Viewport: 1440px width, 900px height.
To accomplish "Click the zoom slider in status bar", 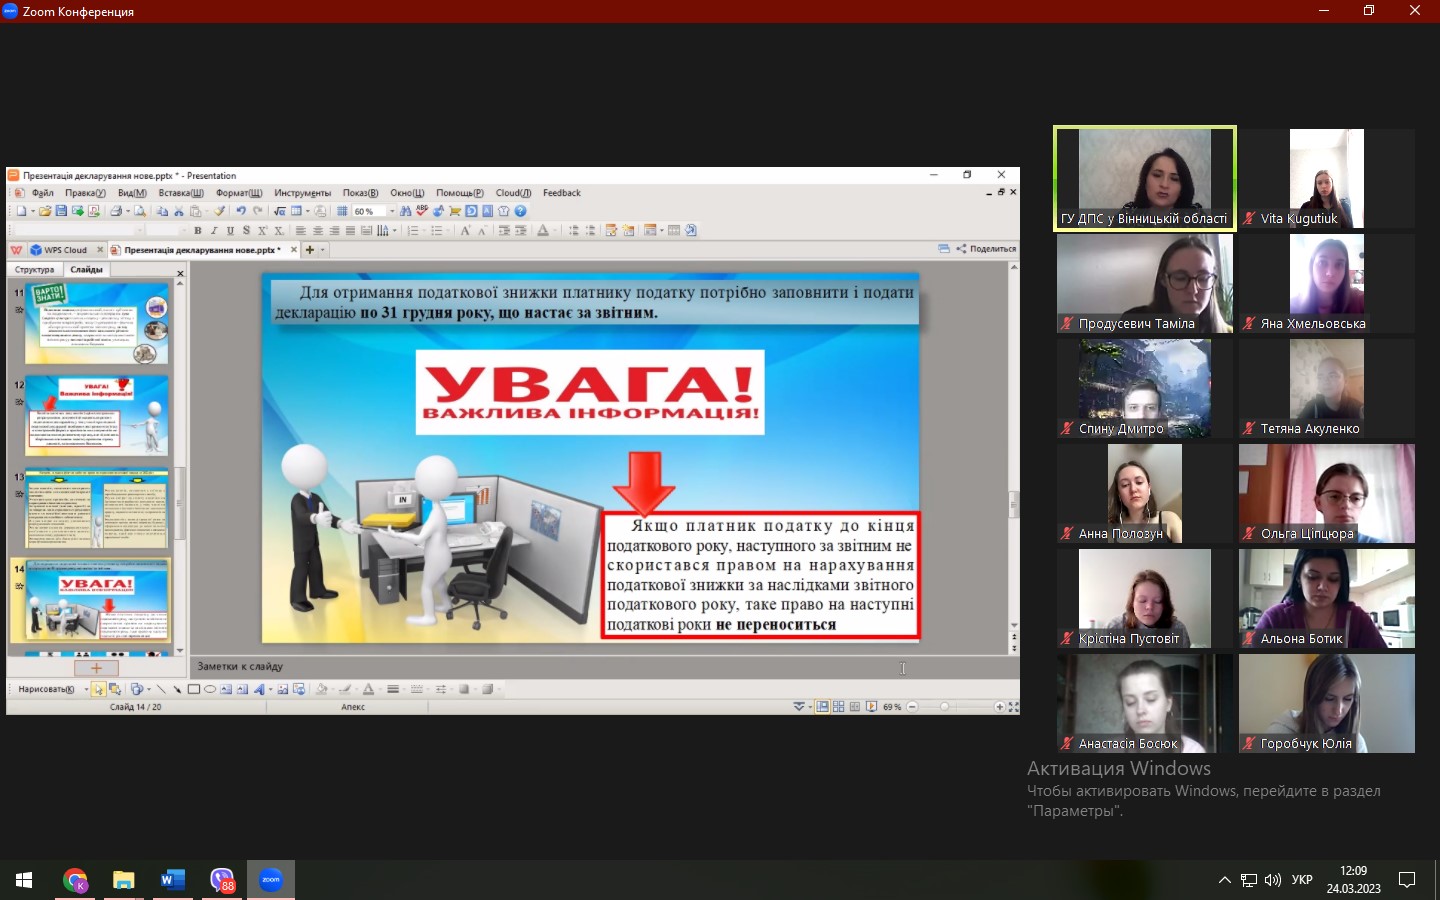I will pyautogui.click(x=944, y=707).
